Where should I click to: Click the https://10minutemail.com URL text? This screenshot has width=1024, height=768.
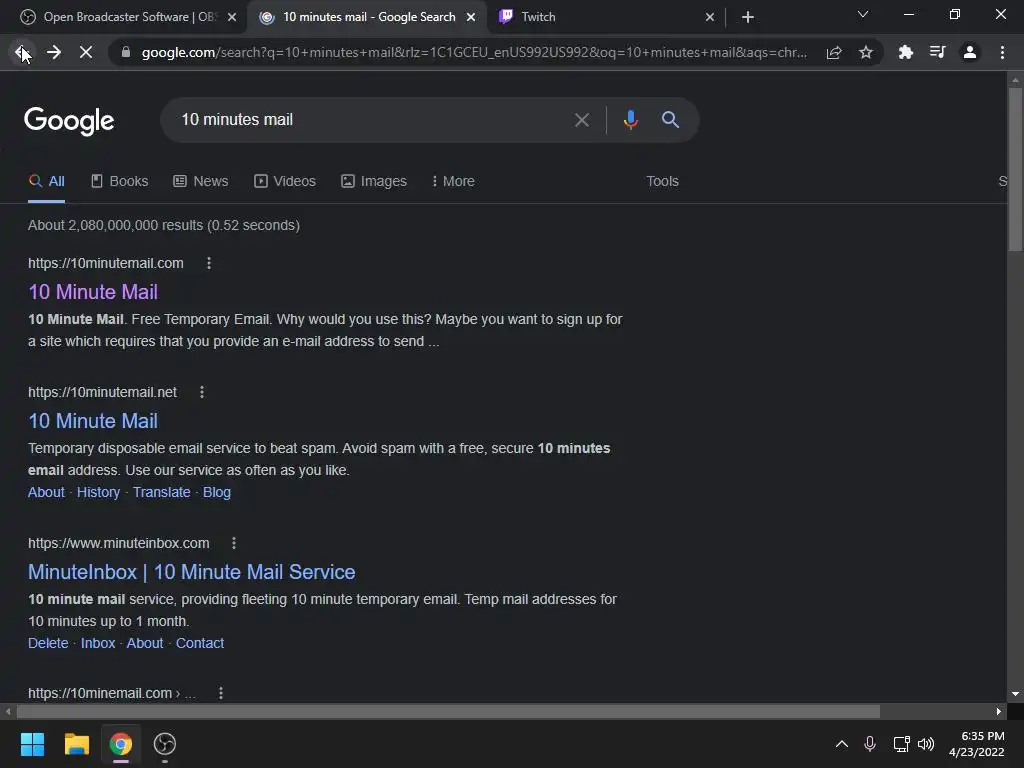(x=106, y=263)
